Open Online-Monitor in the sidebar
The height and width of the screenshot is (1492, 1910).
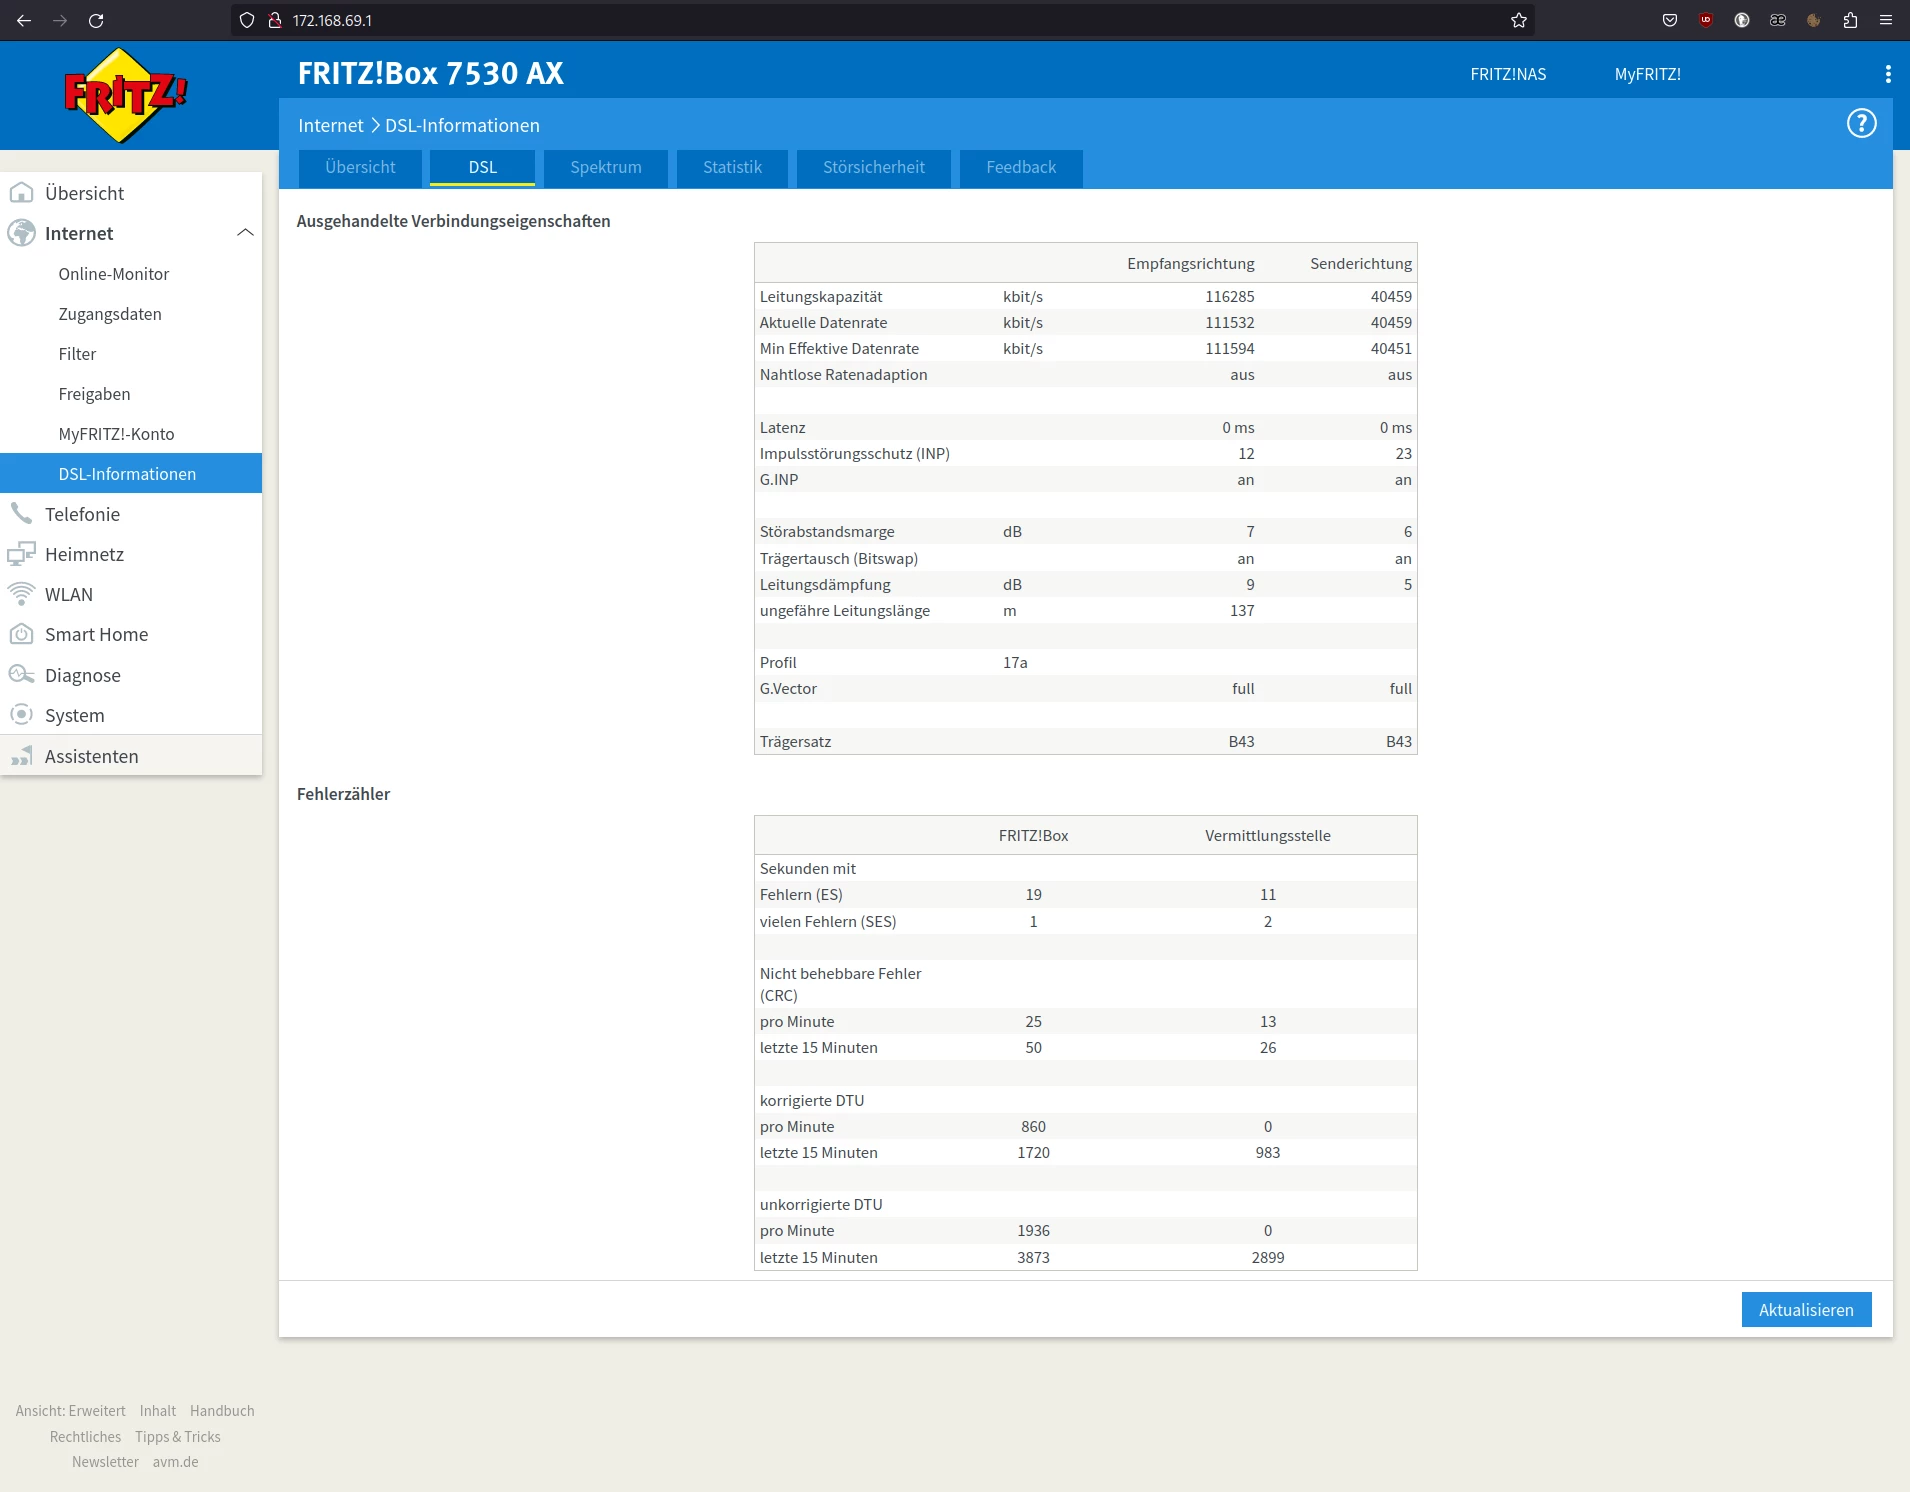pos(113,274)
